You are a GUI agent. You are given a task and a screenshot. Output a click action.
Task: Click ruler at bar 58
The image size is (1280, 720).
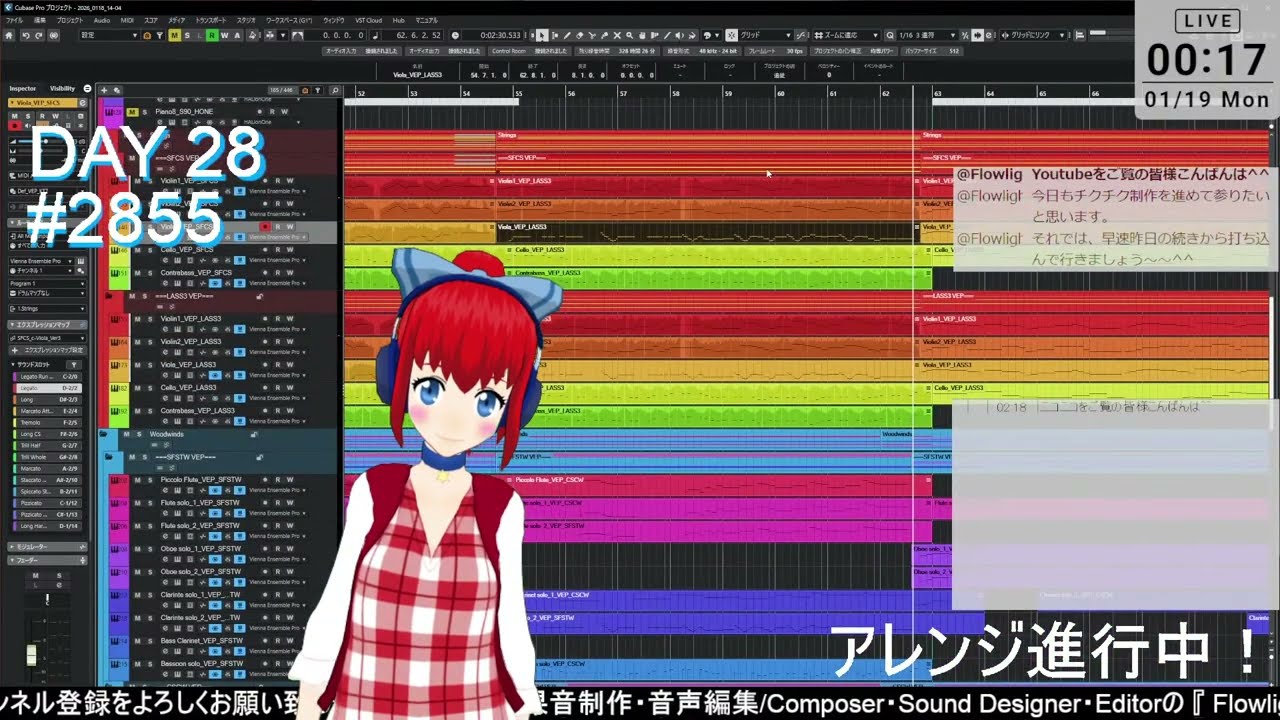pyautogui.click(x=675, y=93)
